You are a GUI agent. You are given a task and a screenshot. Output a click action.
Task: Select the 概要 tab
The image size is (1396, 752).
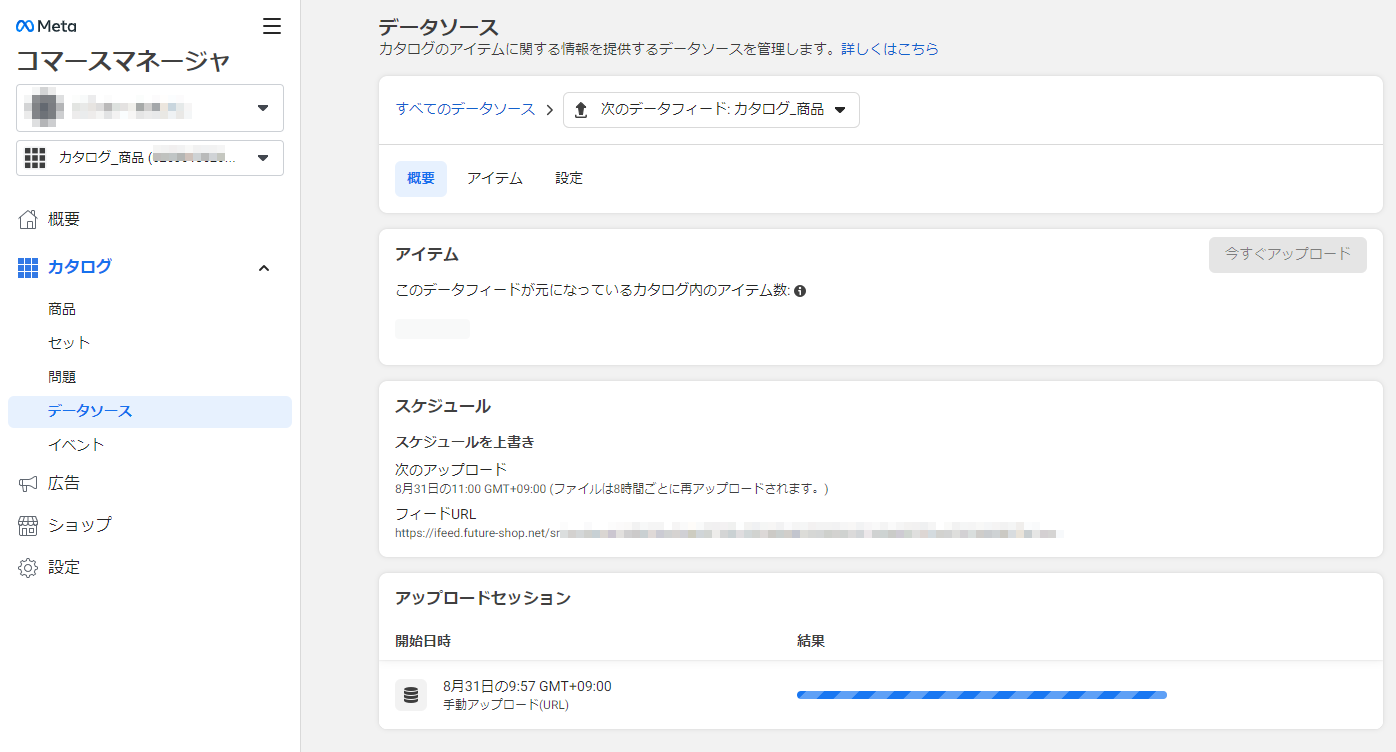tap(421, 179)
